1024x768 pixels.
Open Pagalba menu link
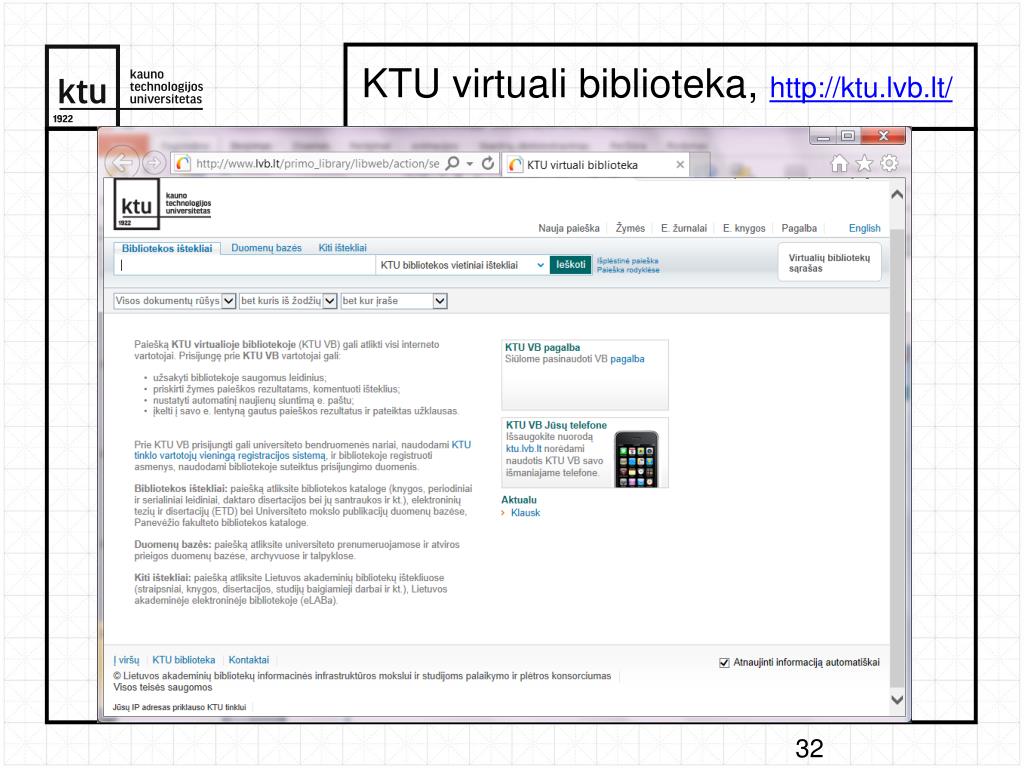click(799, 228)
